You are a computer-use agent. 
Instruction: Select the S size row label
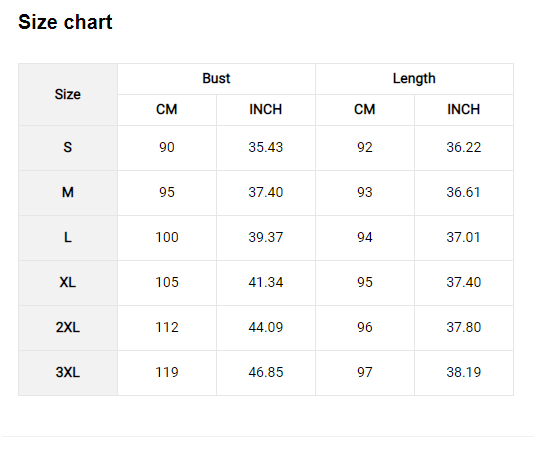(68, 148)
